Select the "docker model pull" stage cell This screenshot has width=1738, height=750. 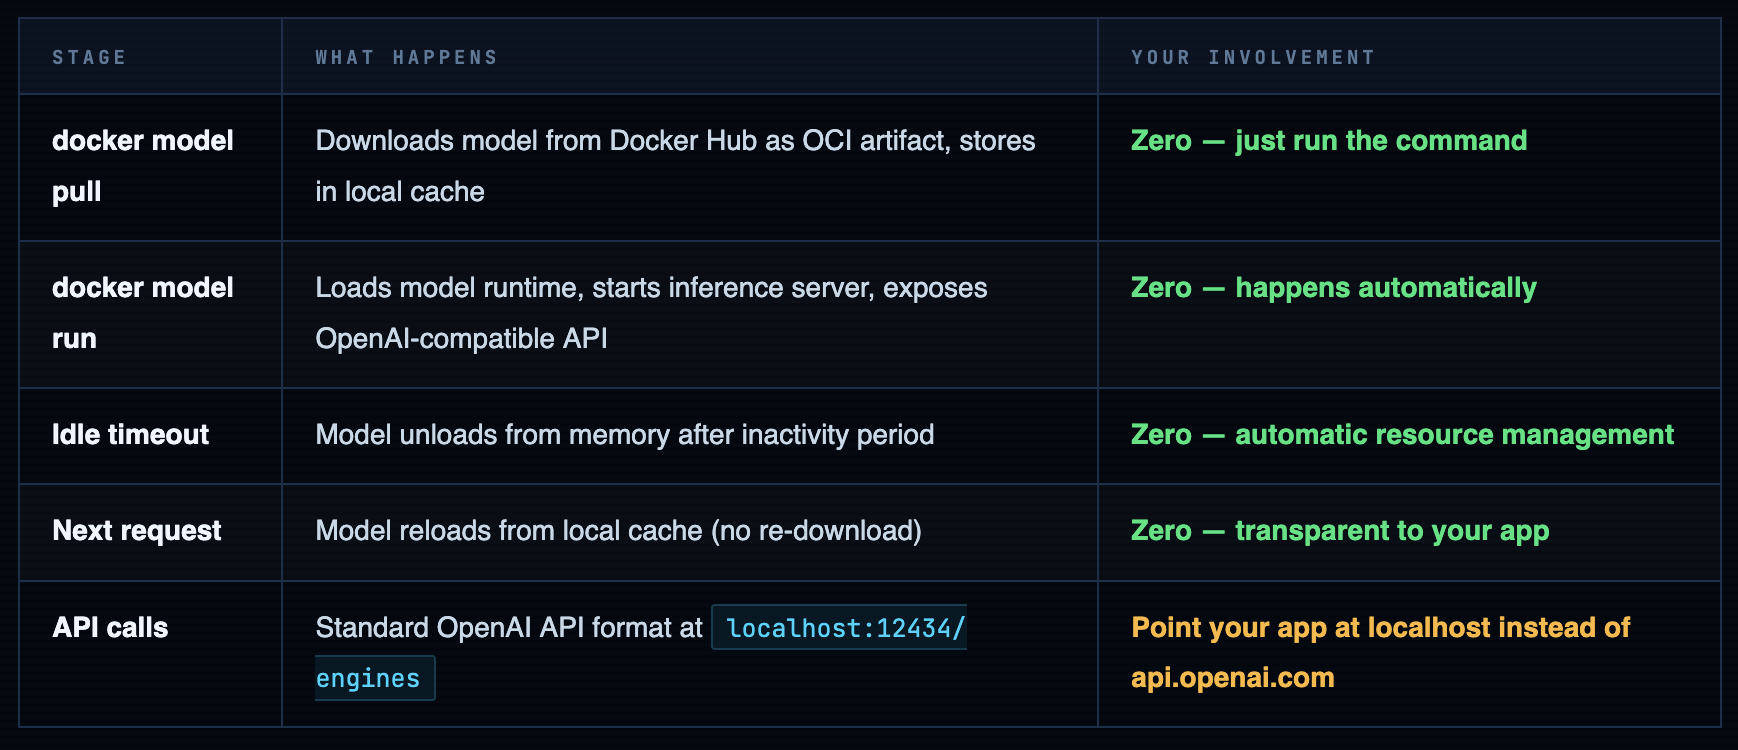click(x=142, y=166)
